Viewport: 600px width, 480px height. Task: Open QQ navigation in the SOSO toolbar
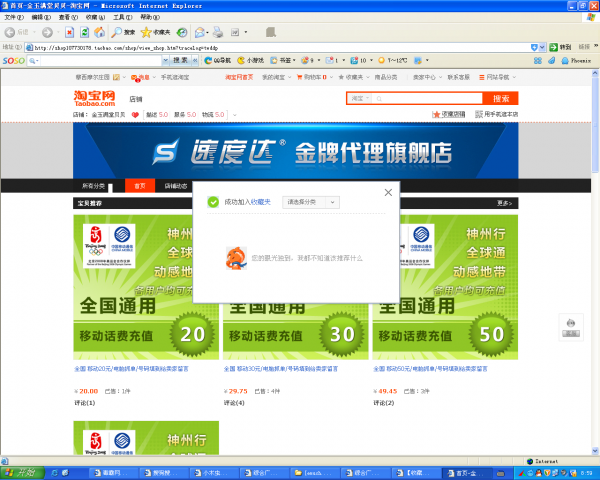click(x=218, y=60)
